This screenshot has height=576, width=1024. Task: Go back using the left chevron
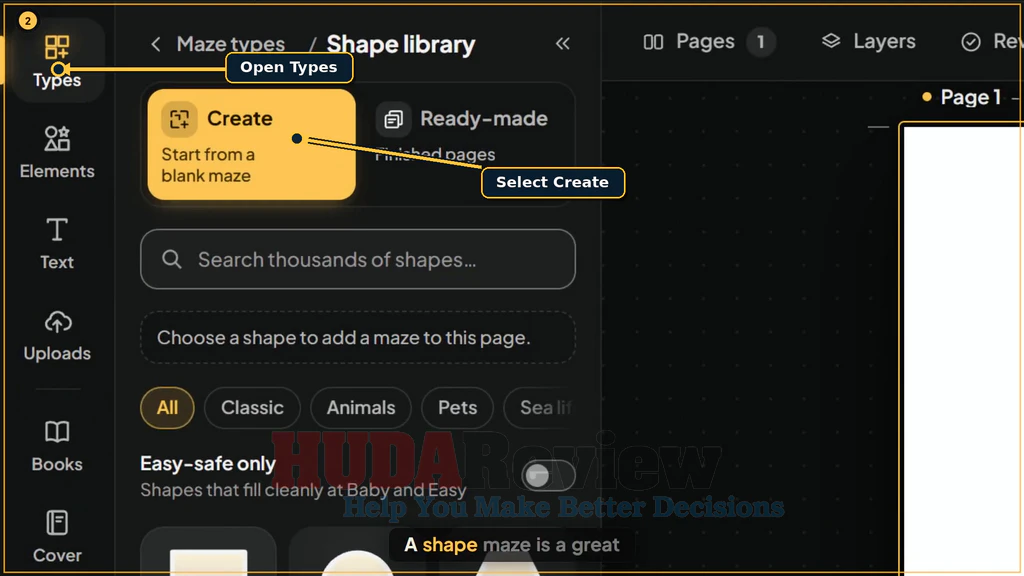(x=155, y=44)
